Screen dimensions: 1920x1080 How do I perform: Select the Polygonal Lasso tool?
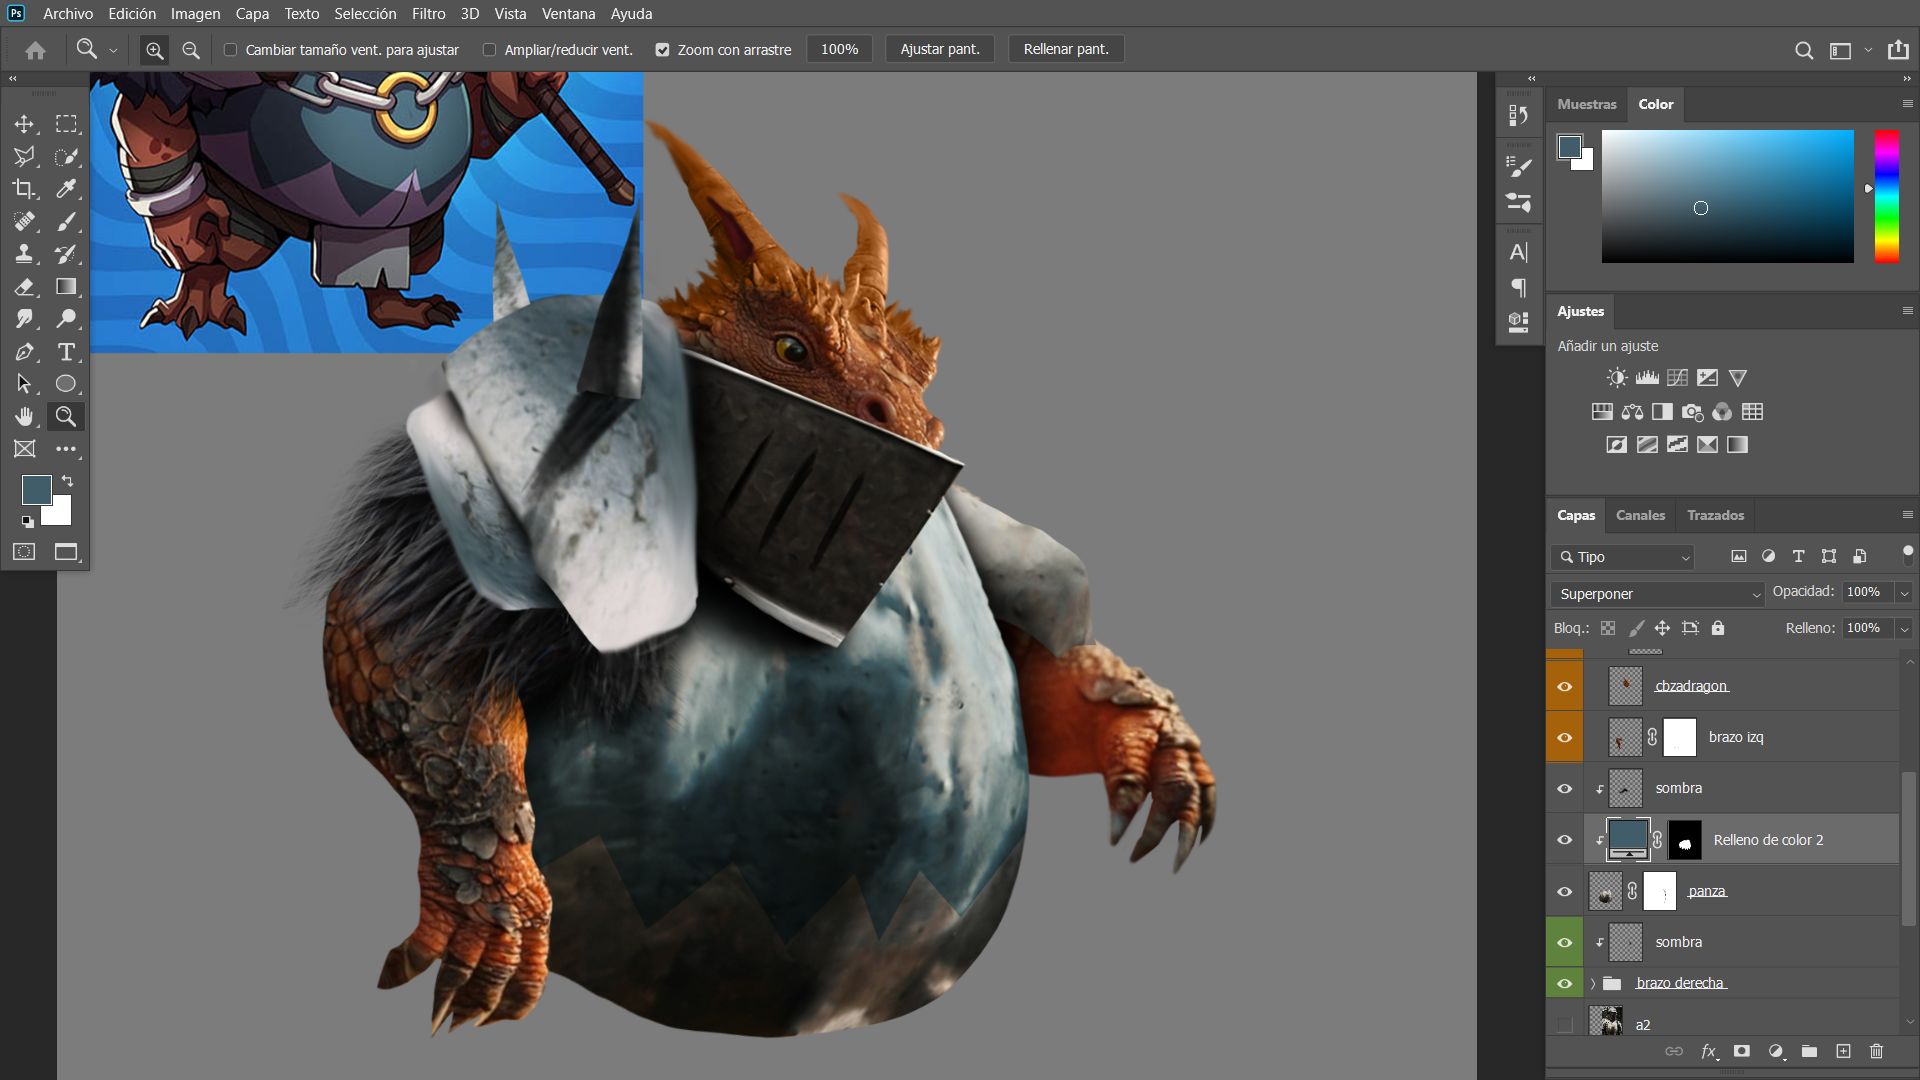point(24,156)
